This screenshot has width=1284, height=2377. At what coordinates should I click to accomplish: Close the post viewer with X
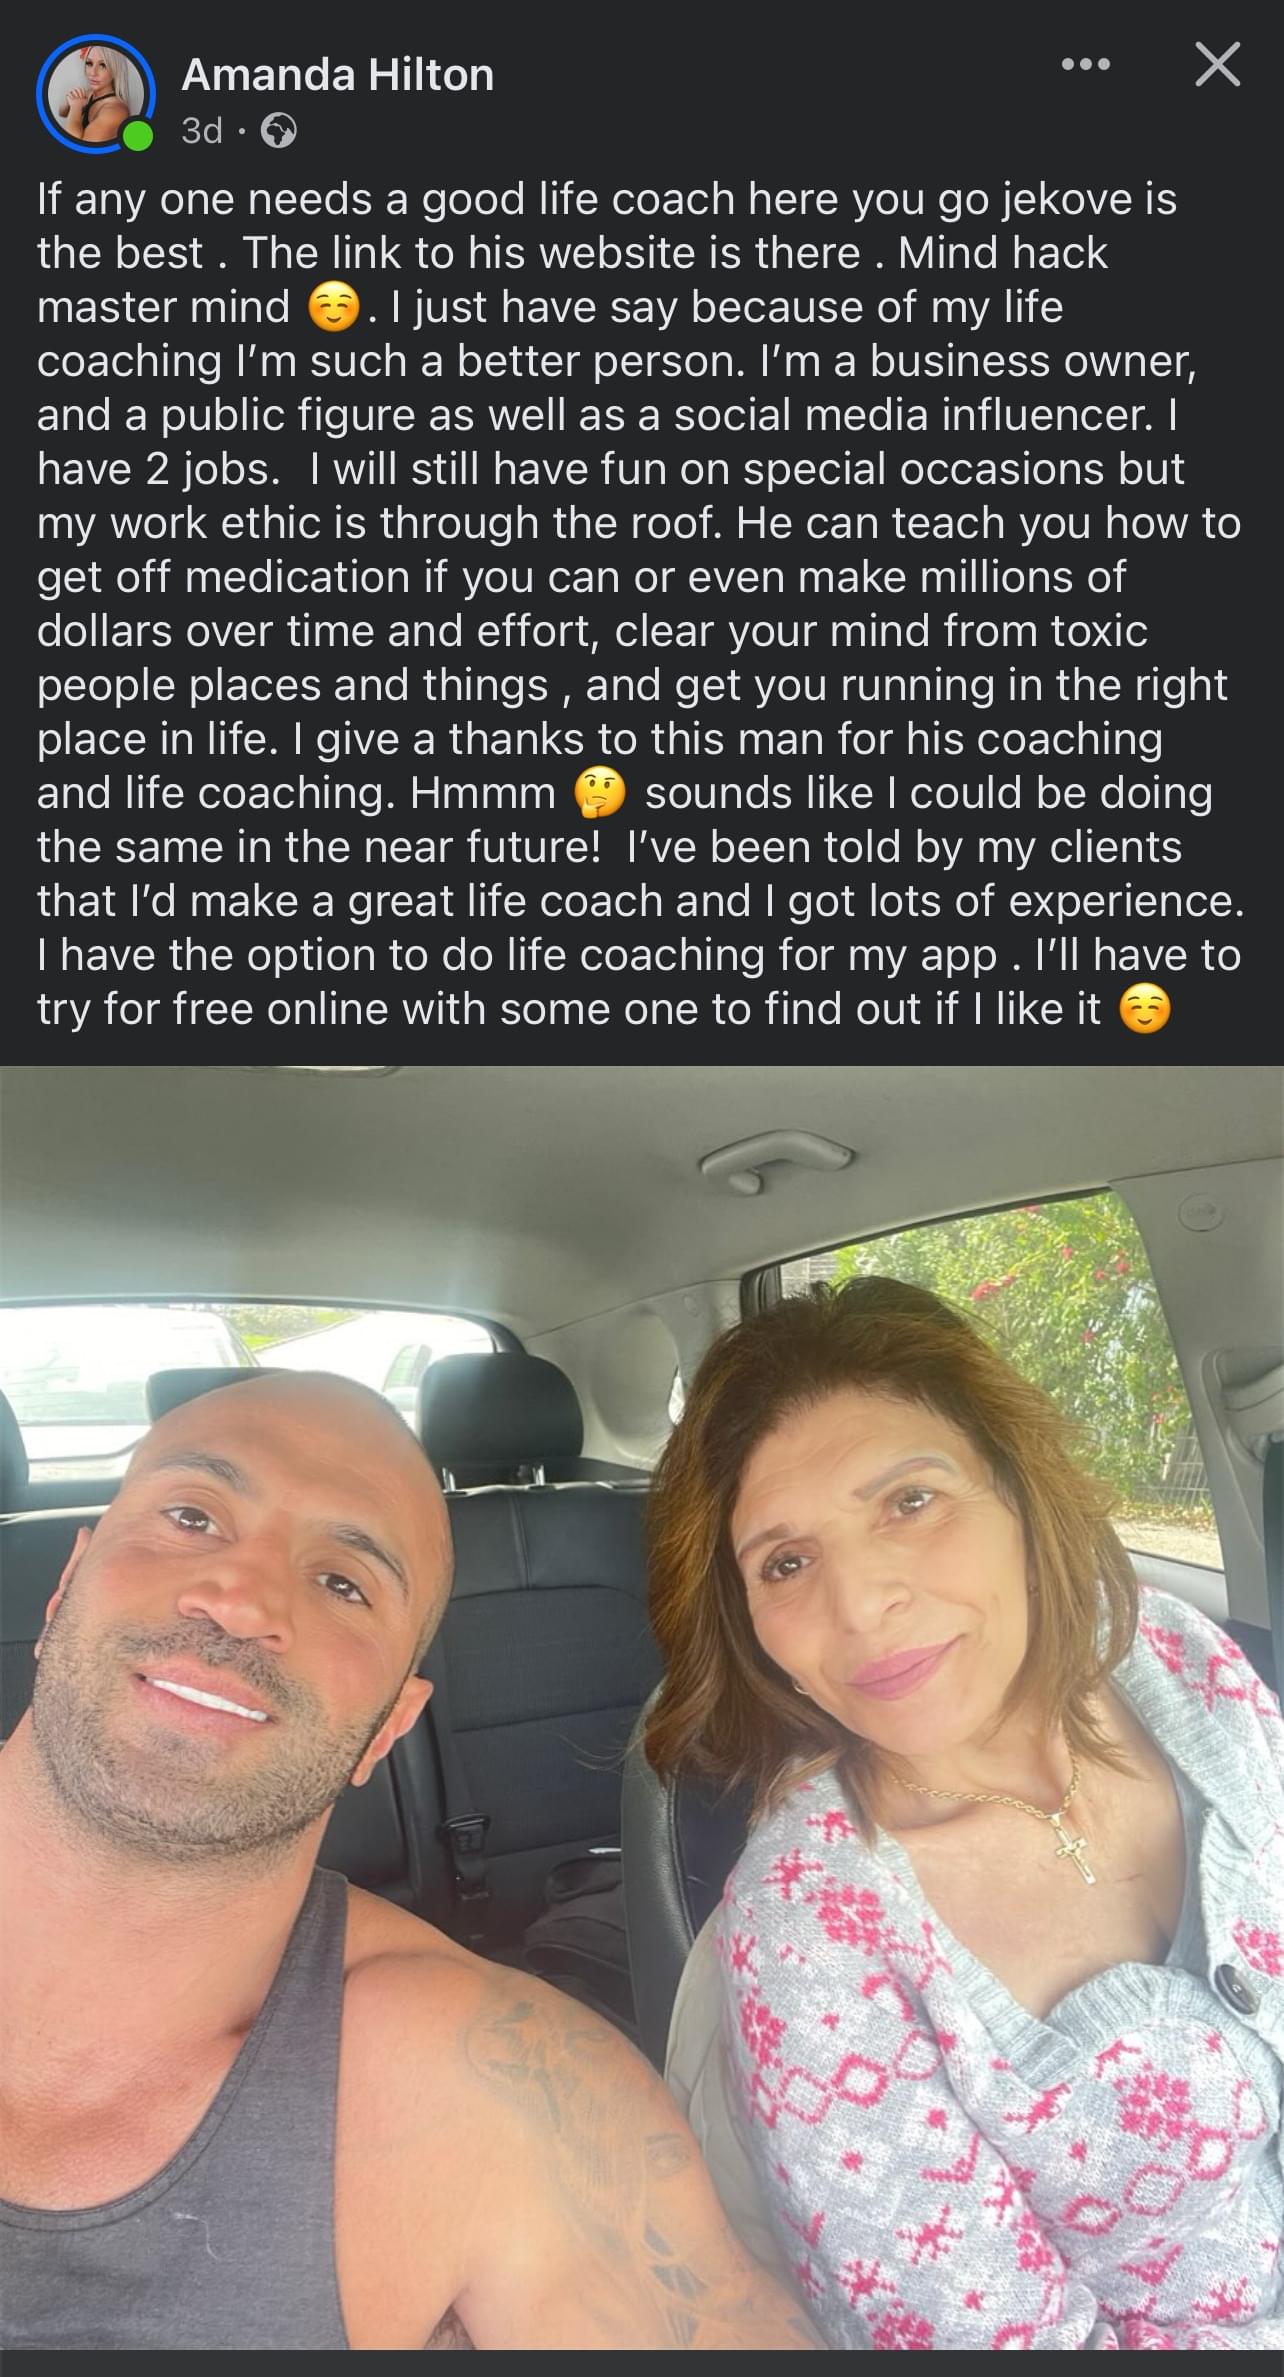1217,65
